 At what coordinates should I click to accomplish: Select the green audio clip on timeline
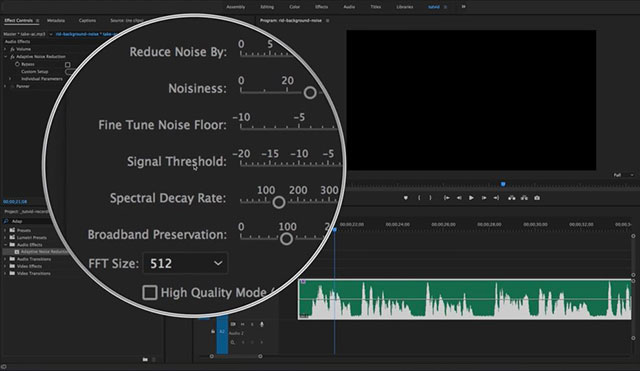pos(465,299)
